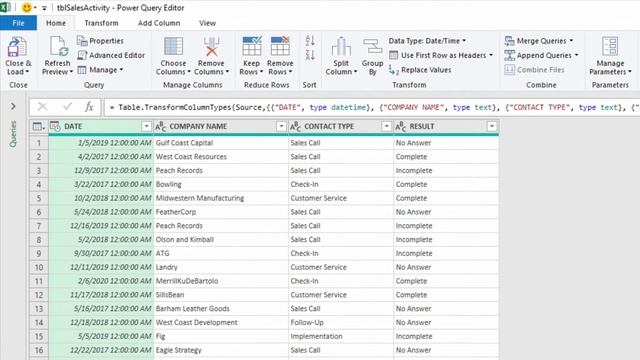Open CONTACT TYPE column filter dropdown

[386, 127]
